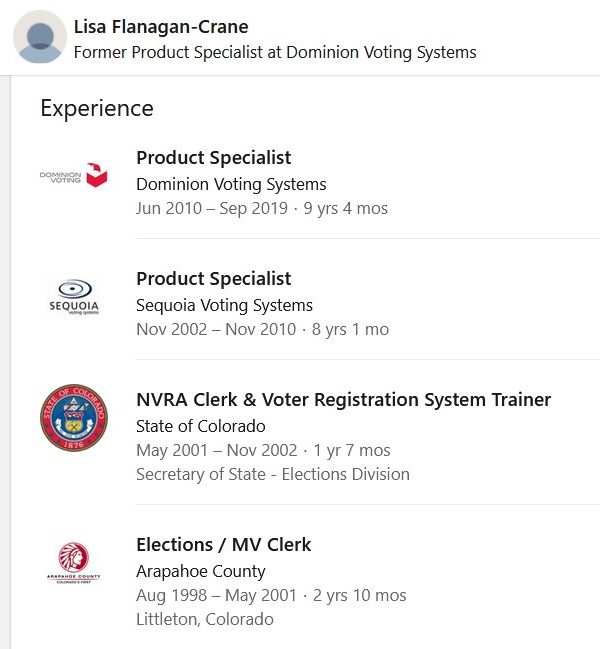Select the Littleton, Colorado location text
Viewport: 600px width, 649px height.
point(205,619)
